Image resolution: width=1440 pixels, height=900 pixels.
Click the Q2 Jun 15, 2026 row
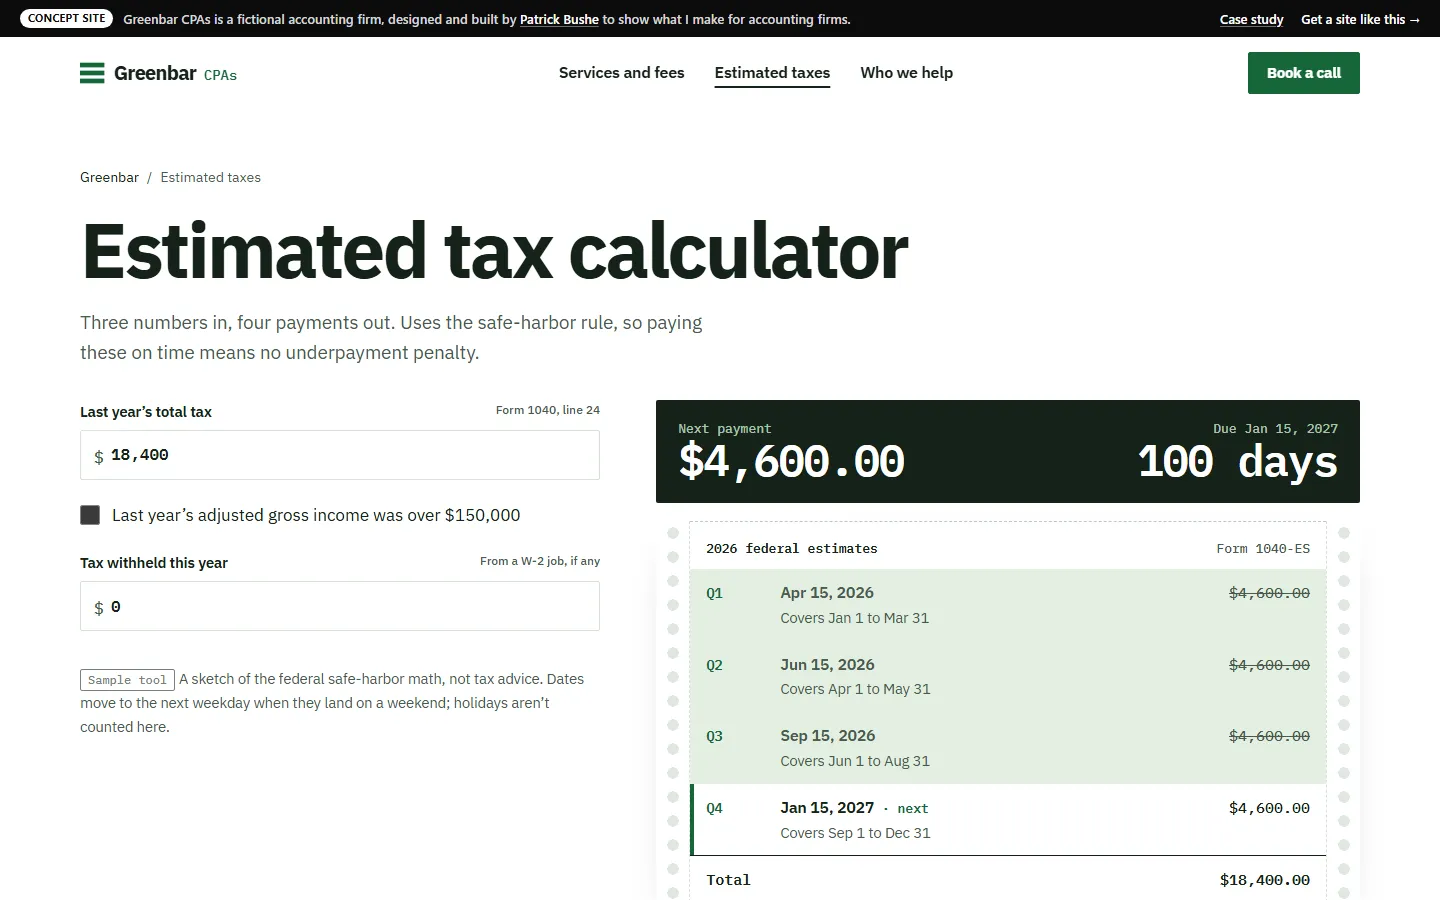click(x=1008, y=676)
